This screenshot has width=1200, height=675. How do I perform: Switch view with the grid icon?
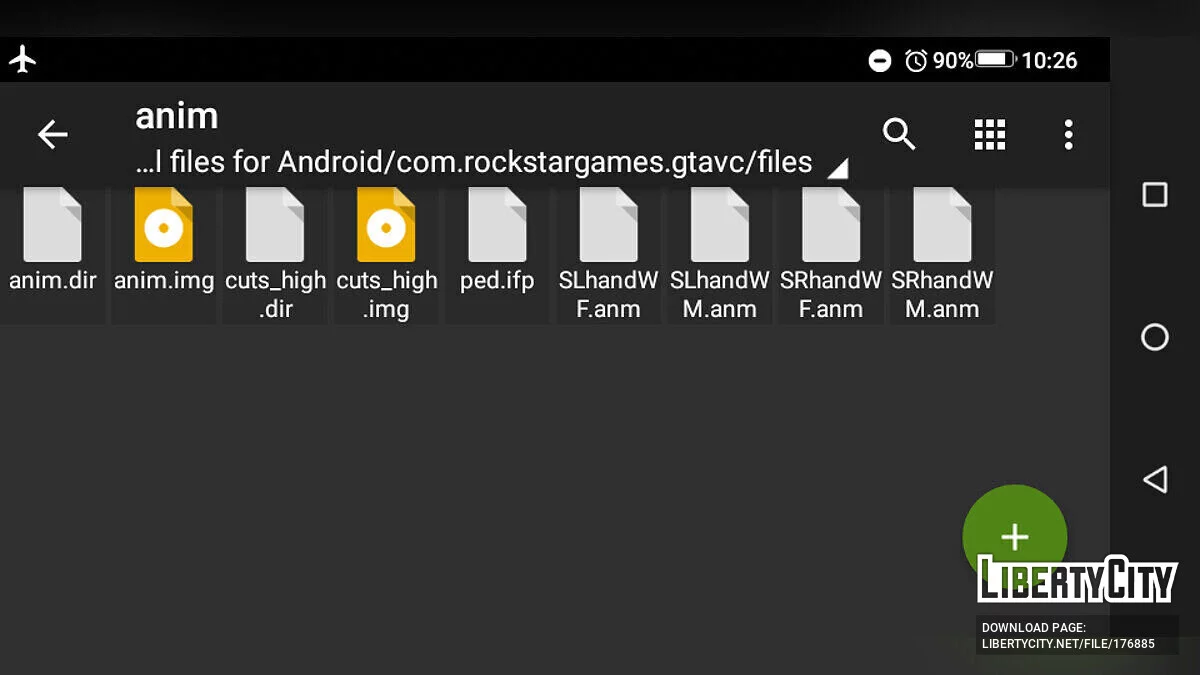point(989,134)
